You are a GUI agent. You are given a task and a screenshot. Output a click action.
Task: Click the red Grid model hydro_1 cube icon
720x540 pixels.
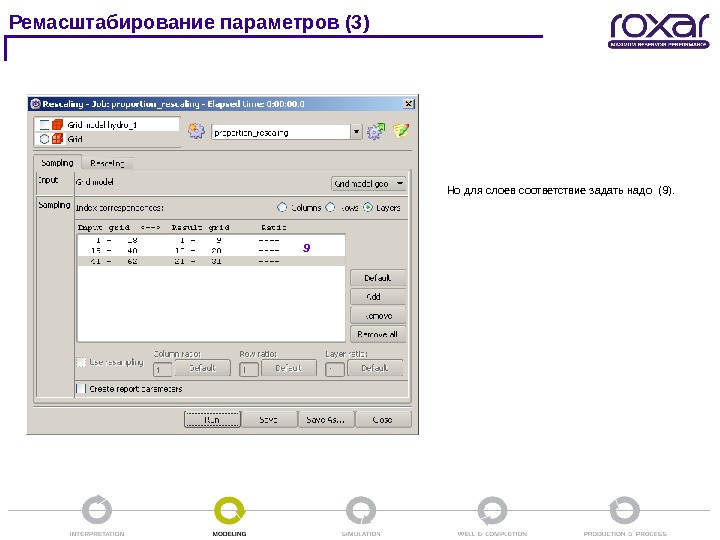[x=57, y=124]
